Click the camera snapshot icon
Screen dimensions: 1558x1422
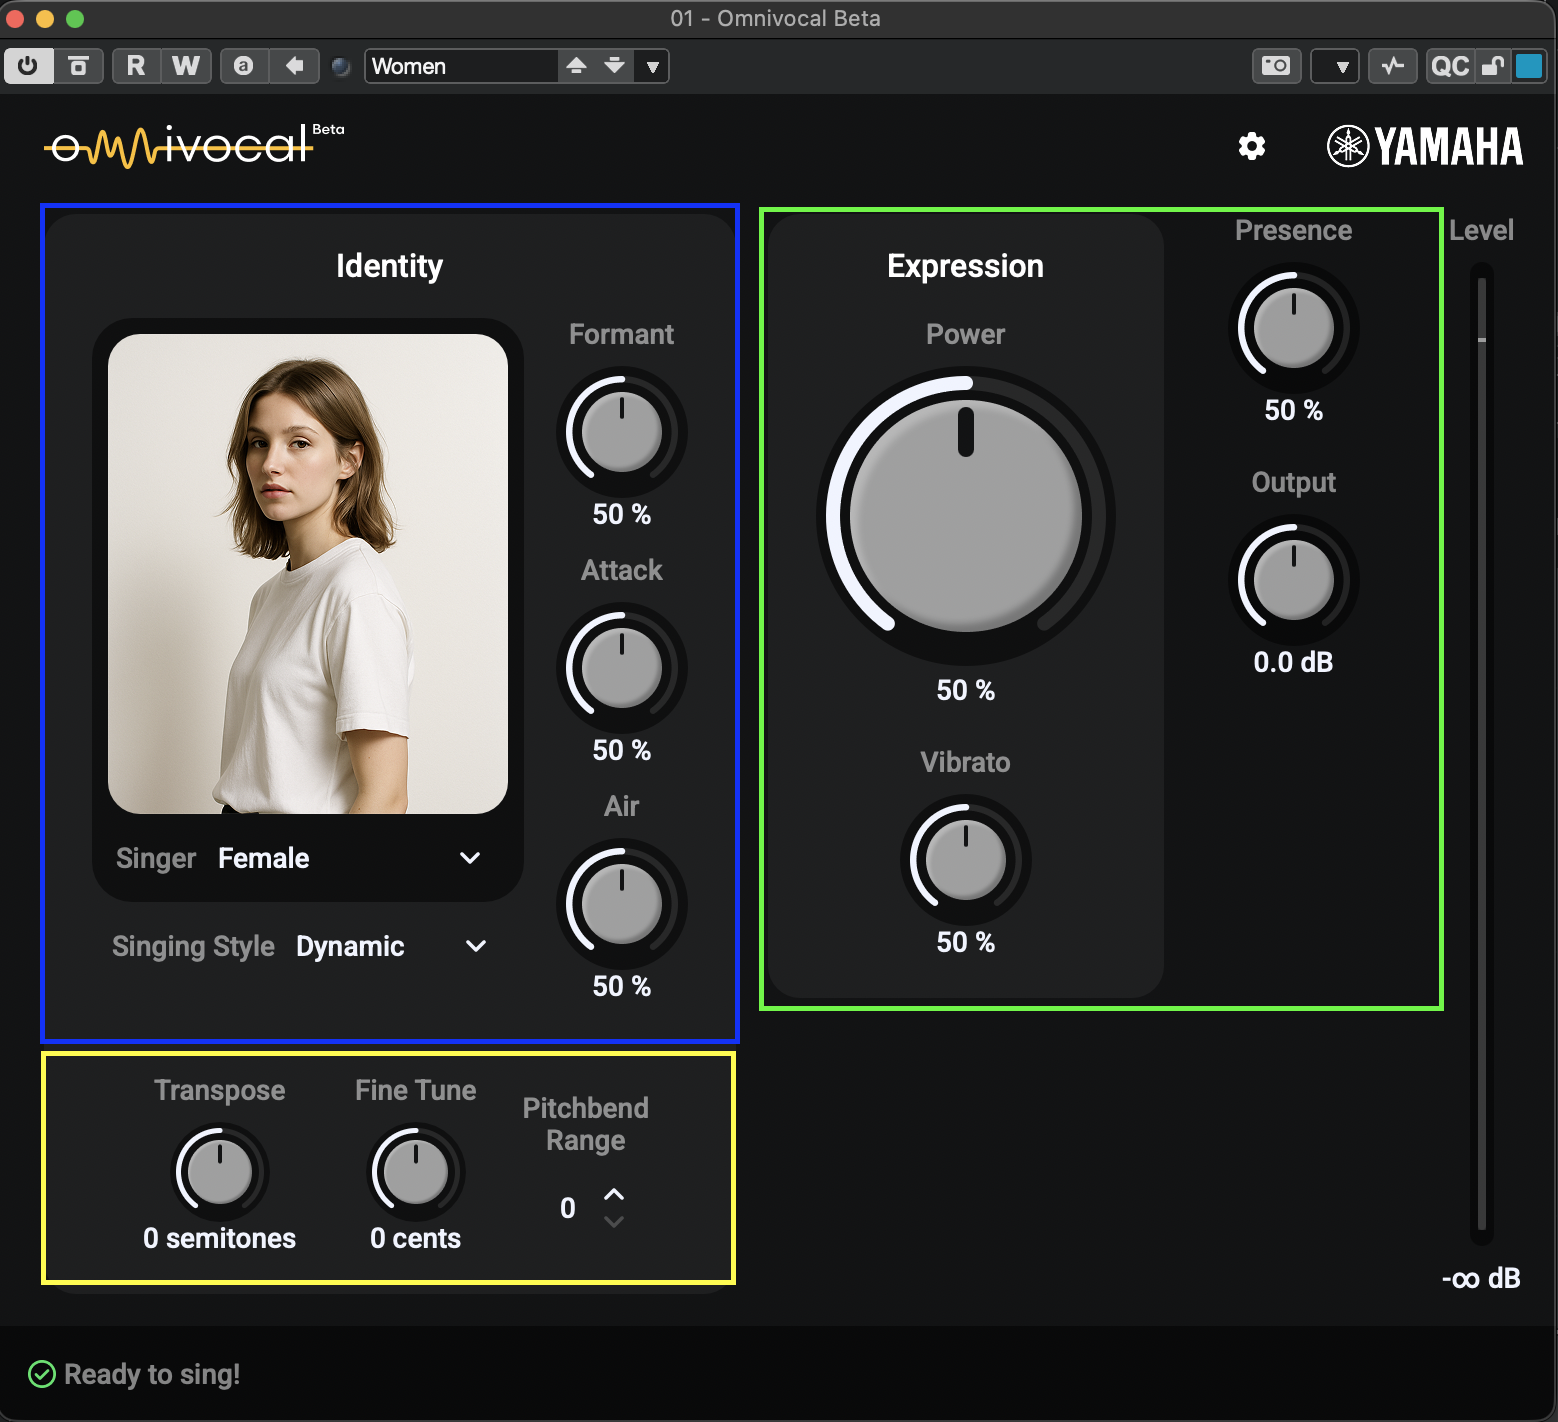point(1276,66)
